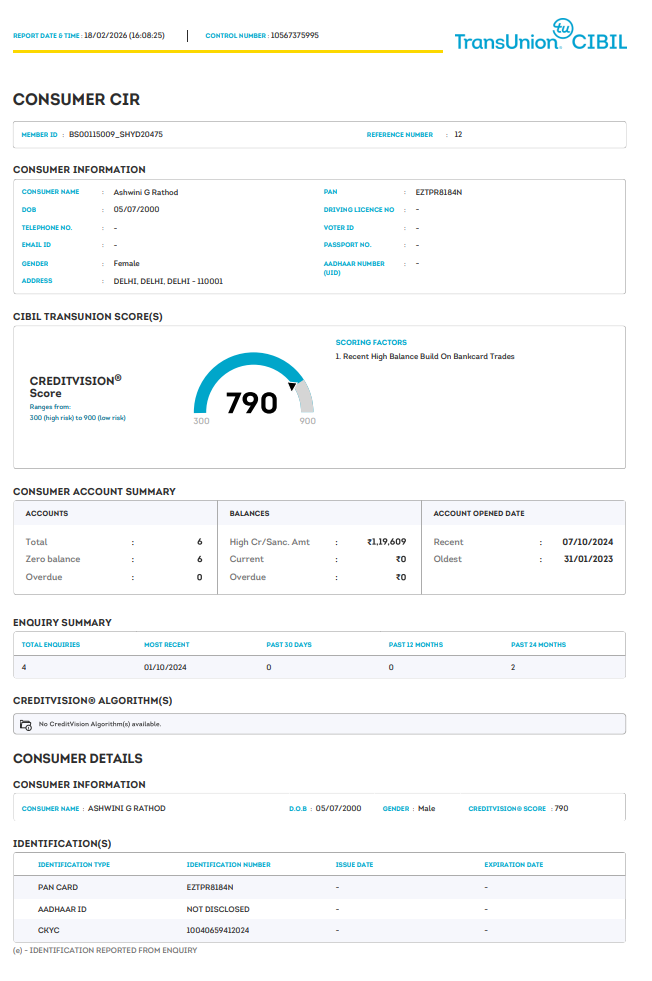Select consumer name Ashwini G Rathod
652x981 pixels.
(146, 192)
